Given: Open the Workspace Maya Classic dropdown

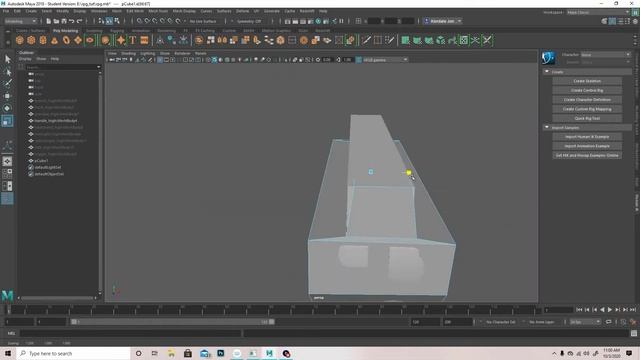Looking at the screenshot, I should 598,12.
